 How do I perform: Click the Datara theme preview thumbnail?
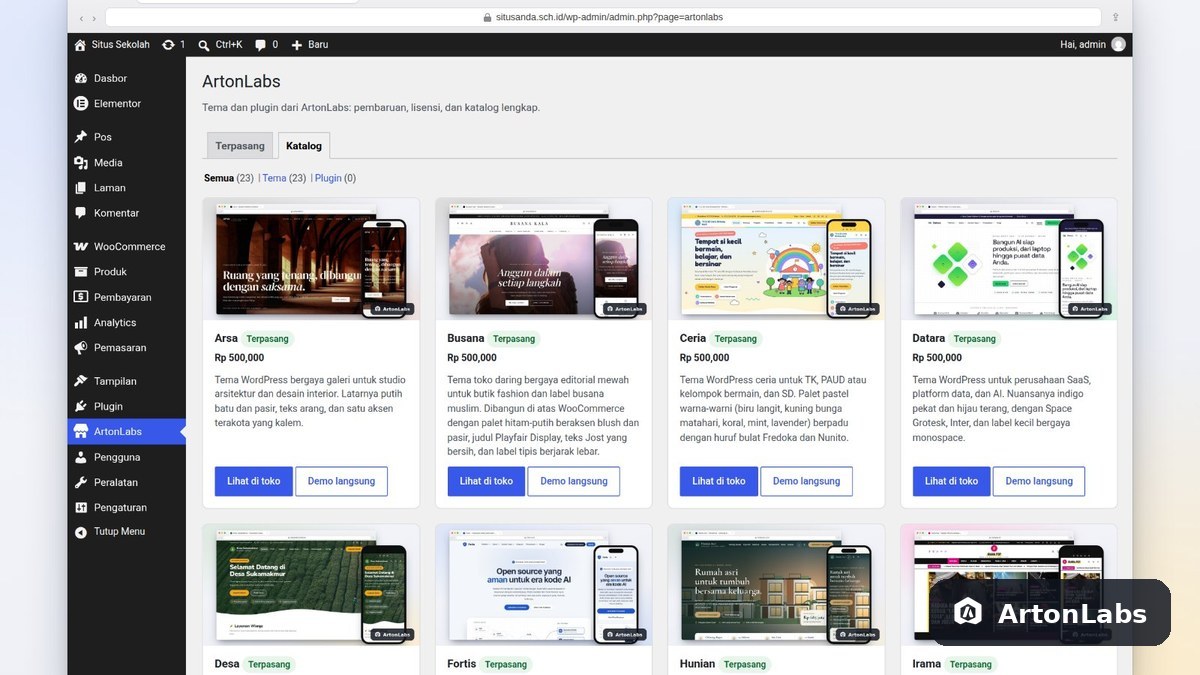[1009, 259]
